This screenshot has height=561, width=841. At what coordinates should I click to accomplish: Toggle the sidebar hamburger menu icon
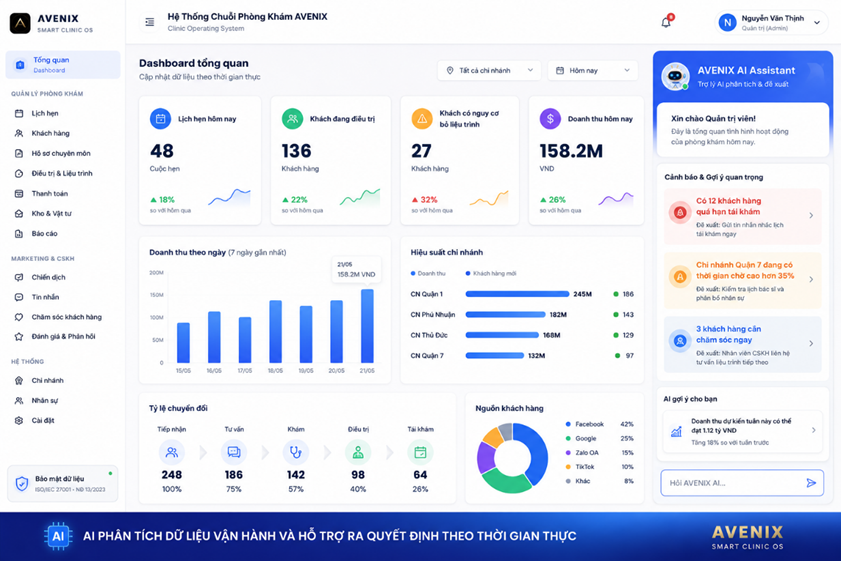[x=150, y=22]
